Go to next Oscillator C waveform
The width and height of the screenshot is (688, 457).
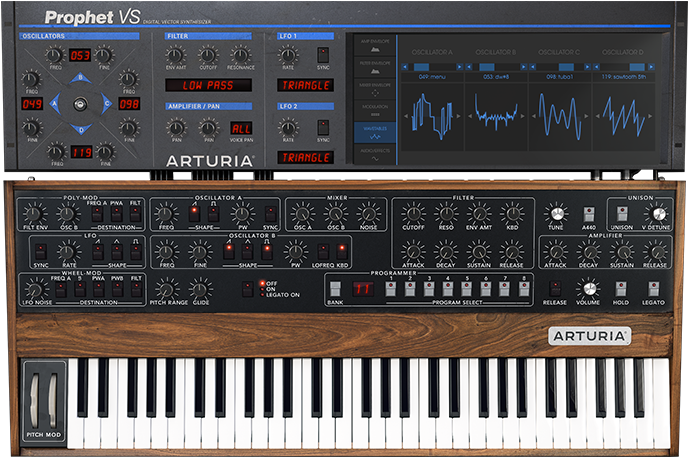click(586, 116)
